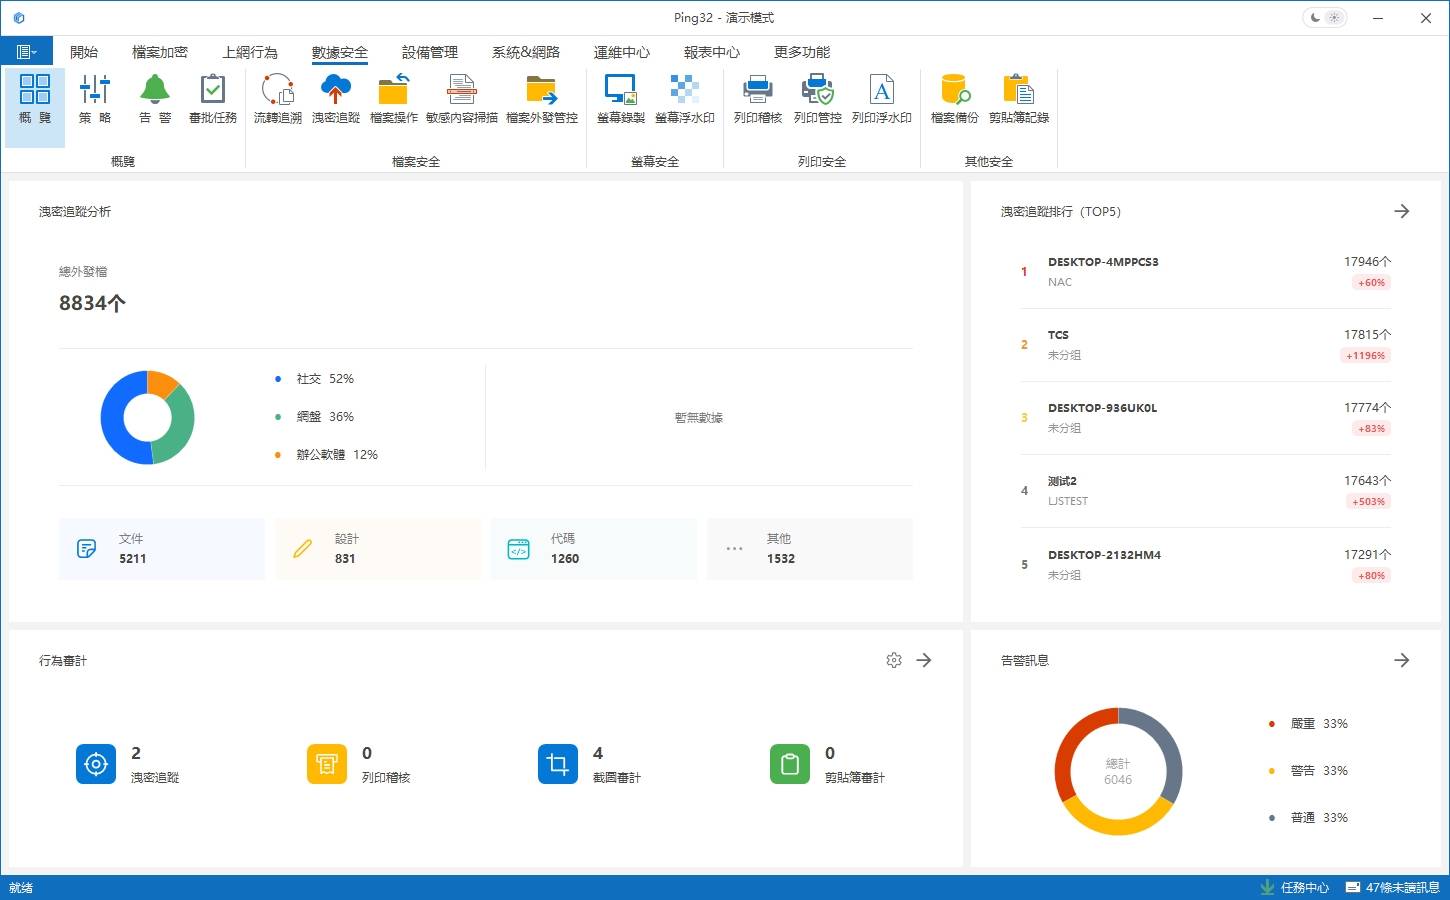Open 任務中心 in the status bar
Viewport: 1450px width, 900px height.
click(x=1295, y=887)
